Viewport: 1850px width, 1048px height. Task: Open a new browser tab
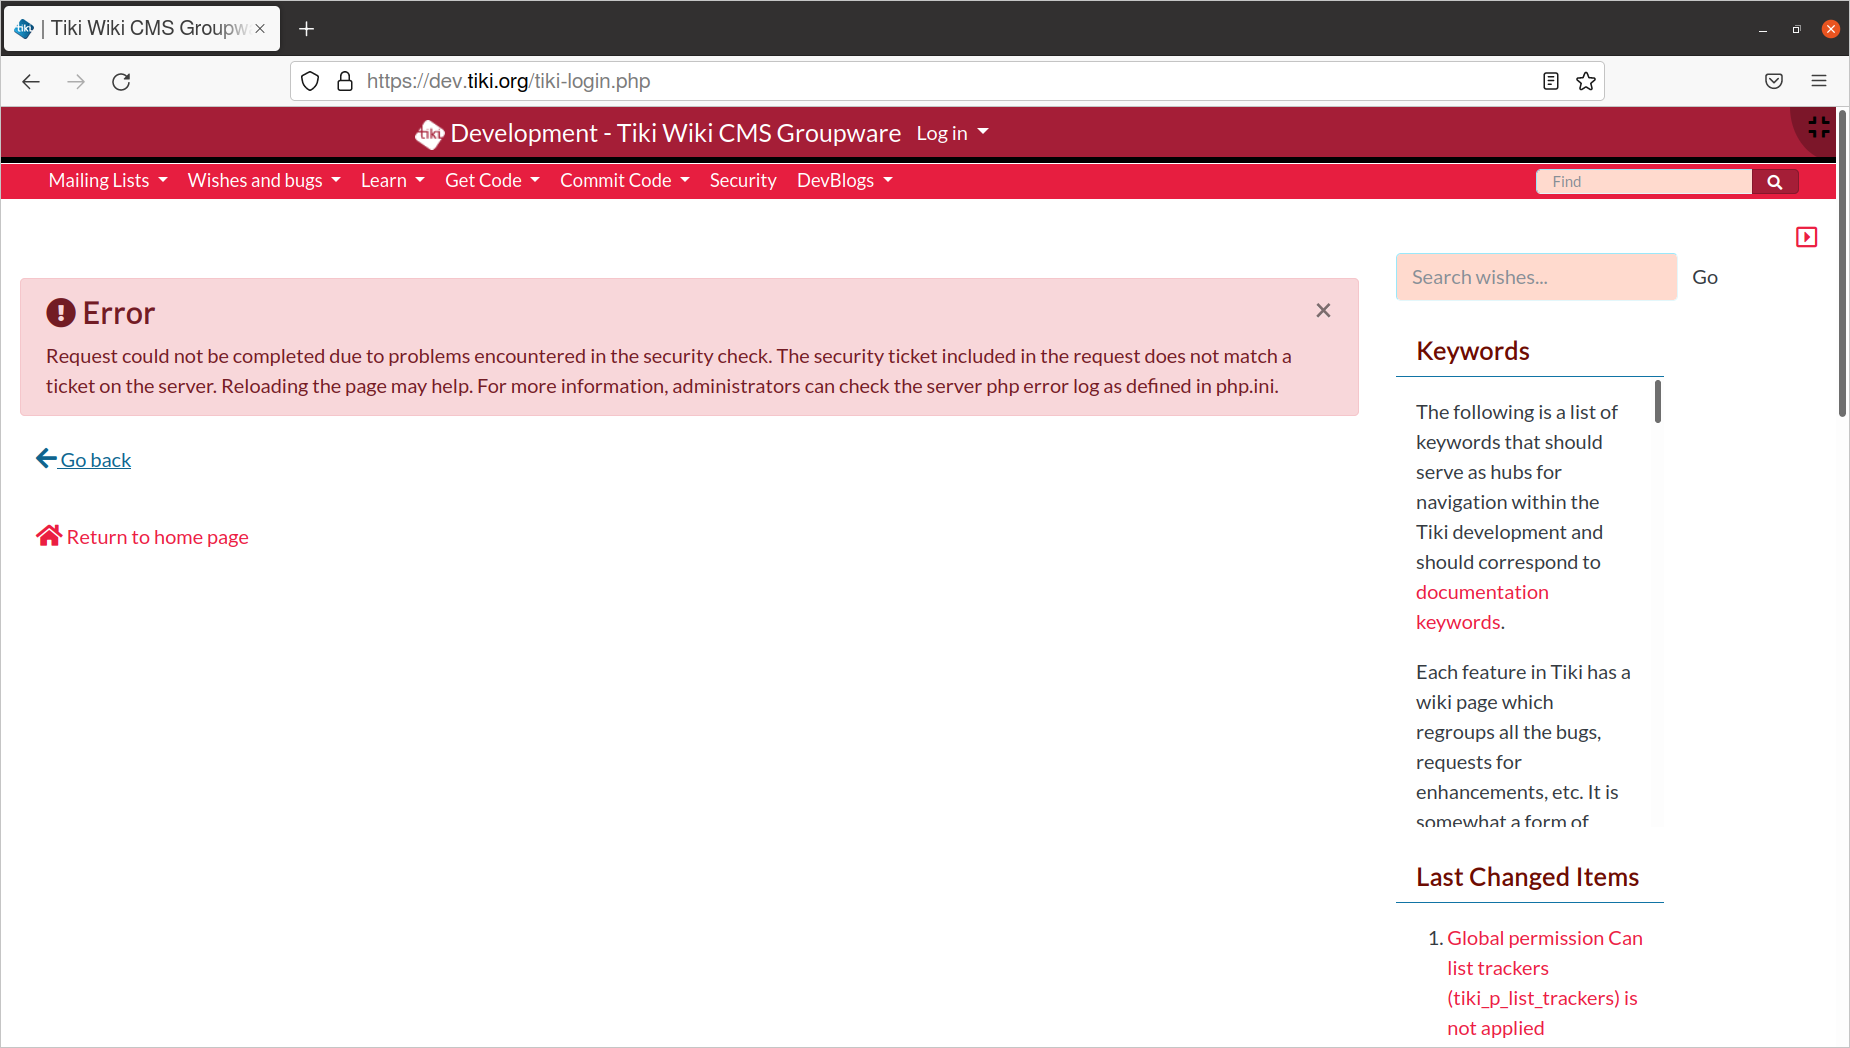pyautogui.click(x=307, y=29)
